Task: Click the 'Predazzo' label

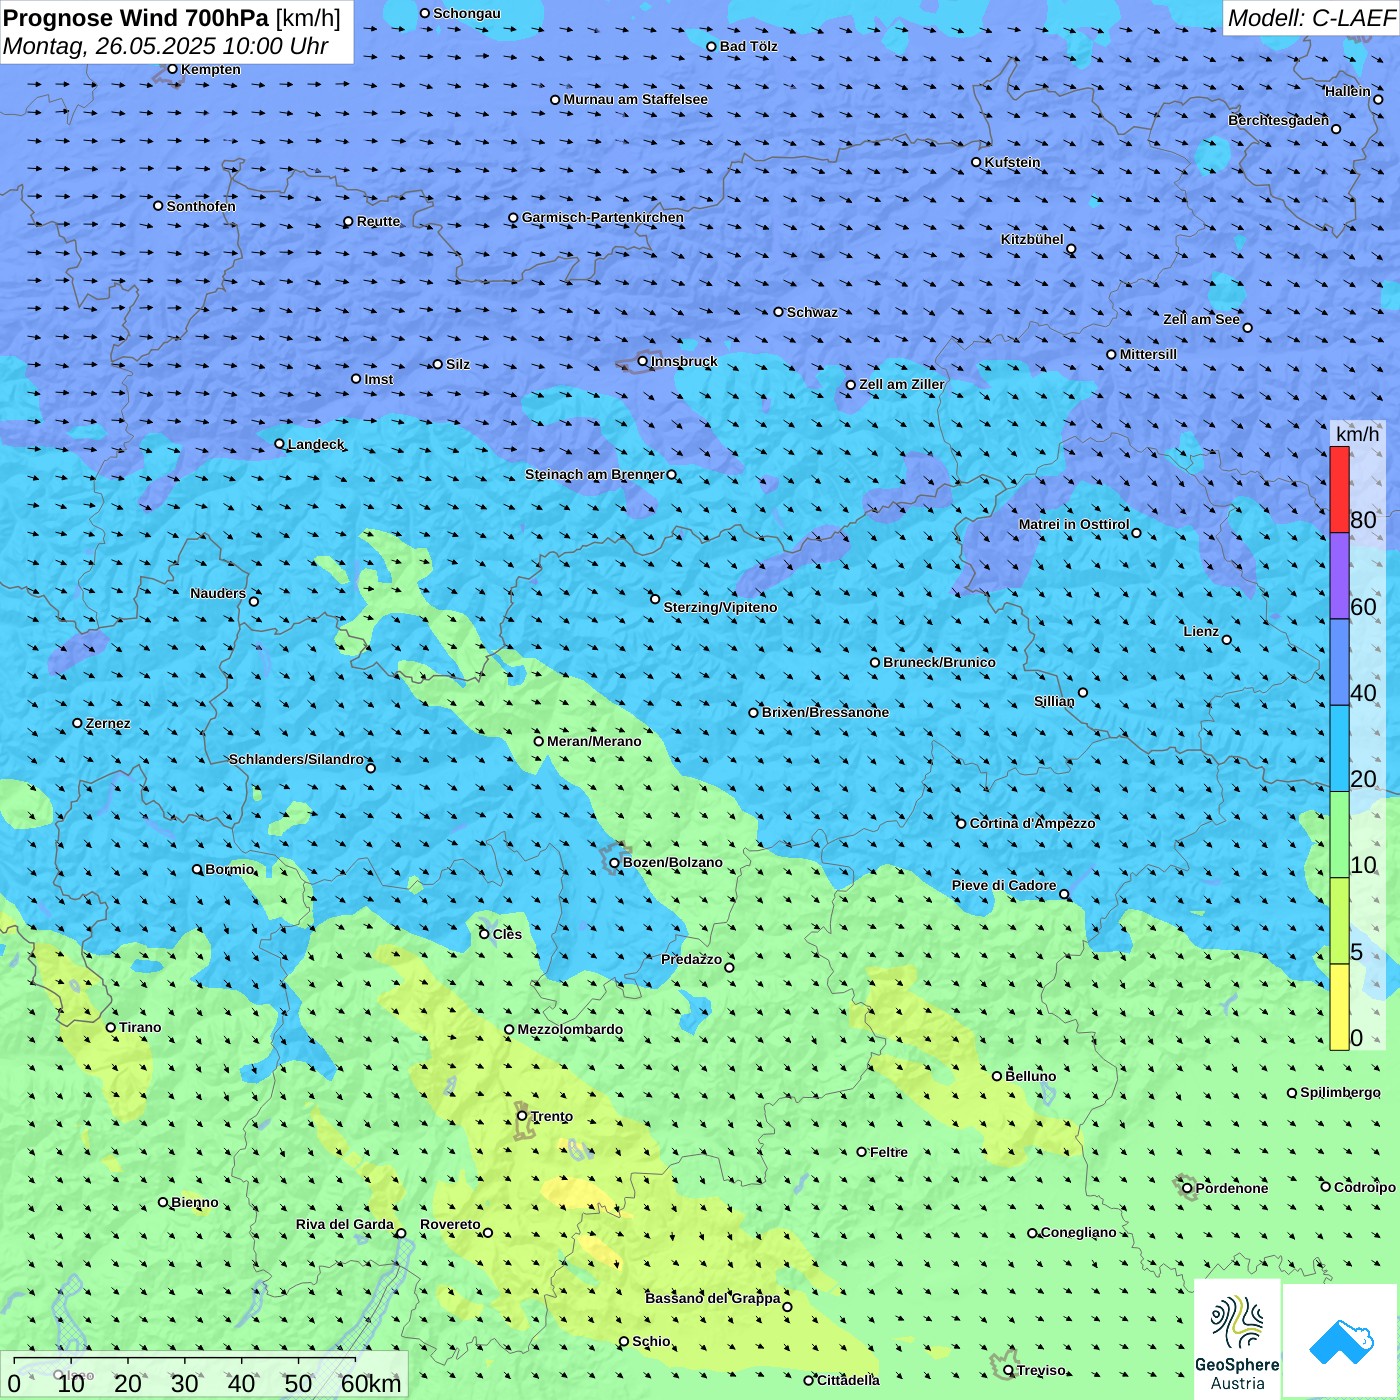Action: click(691, 959)
